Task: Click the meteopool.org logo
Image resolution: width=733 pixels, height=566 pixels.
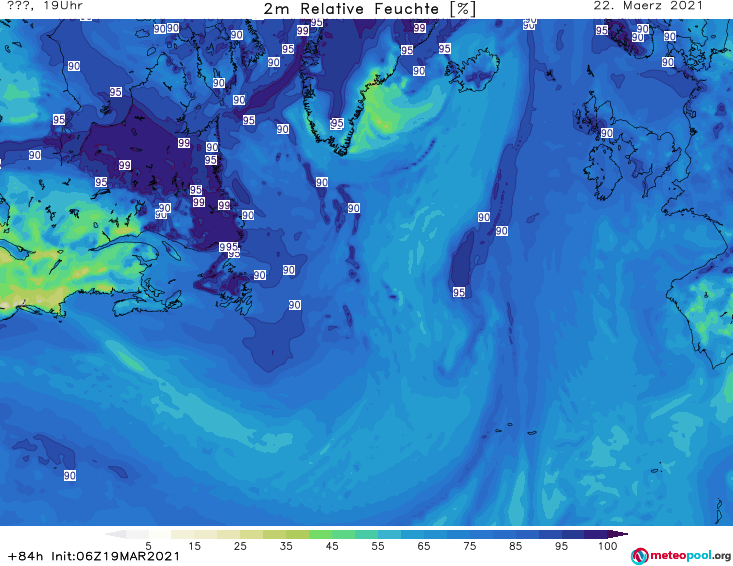Action: [681, 556]
